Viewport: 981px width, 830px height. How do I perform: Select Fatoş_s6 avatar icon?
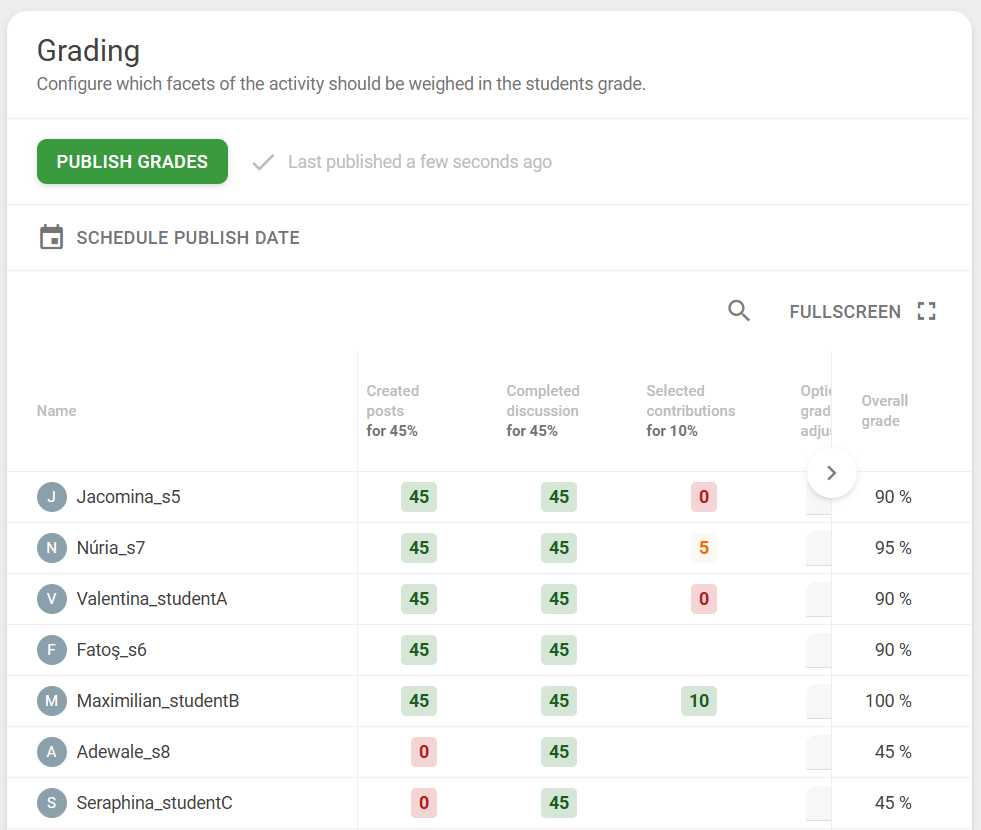point(52,650)
